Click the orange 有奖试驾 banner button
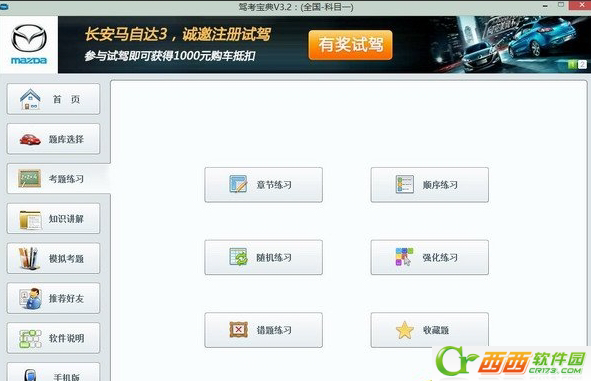591x381 pixels. click(351, 45)
